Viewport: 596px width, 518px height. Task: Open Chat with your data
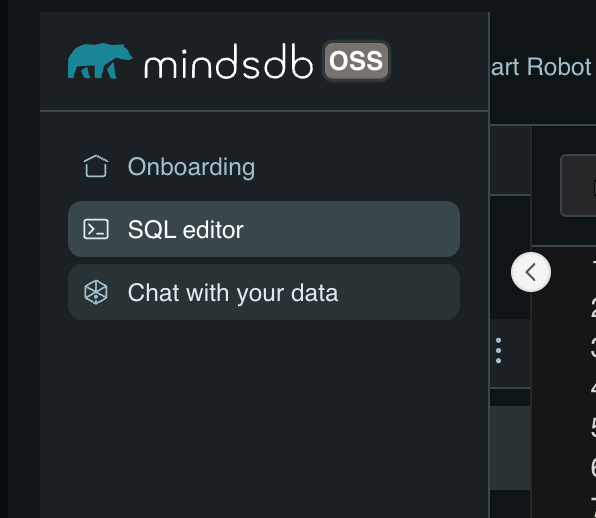[x=264, y=292]
